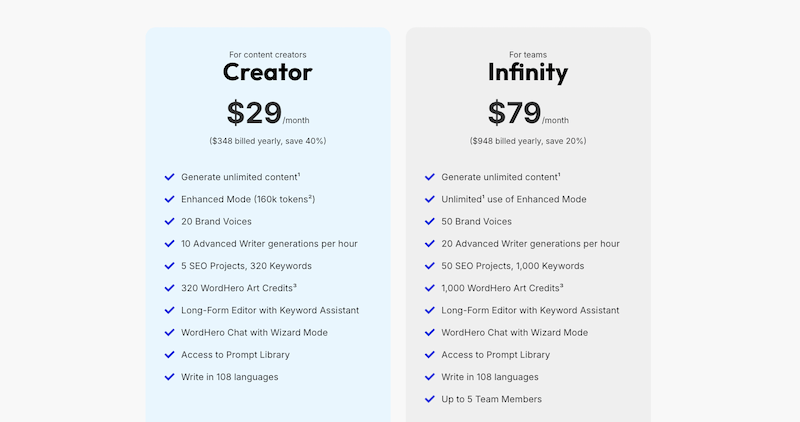Viewport: 800px width, 422px height.
Task: Click the checkmark next to Unlimited use of Enhanced Mode
Action: 430,199
